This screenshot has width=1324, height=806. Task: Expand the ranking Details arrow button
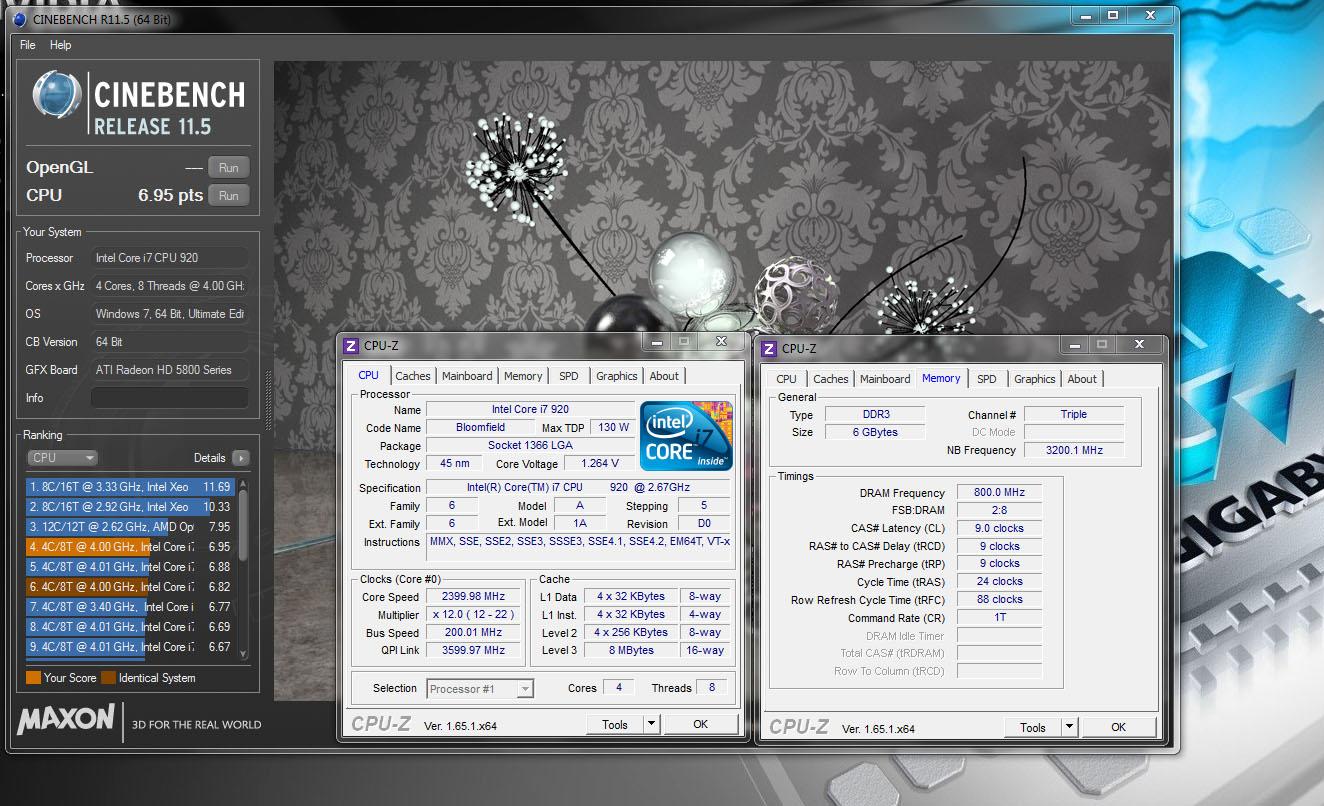(x=240, y=458)
